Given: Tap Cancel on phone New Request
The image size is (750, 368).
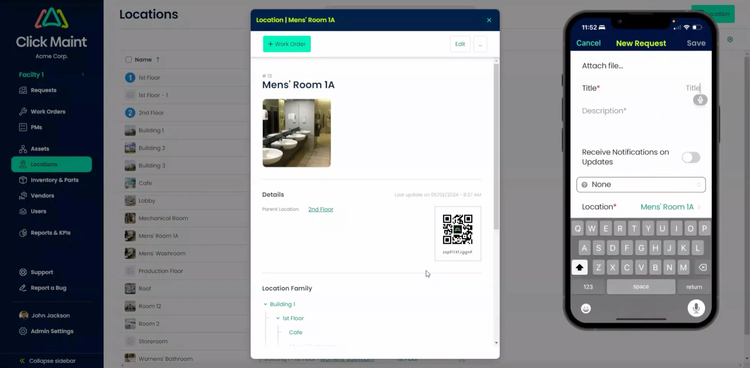Looking at the screenshot, I should pyautogui.click(x=588, y=43).
